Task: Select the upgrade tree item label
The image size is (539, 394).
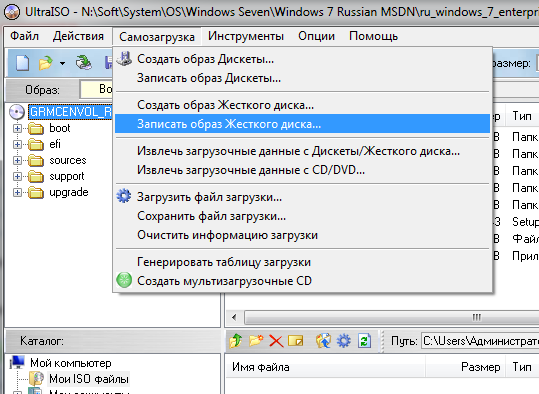Action: point(69,193)
